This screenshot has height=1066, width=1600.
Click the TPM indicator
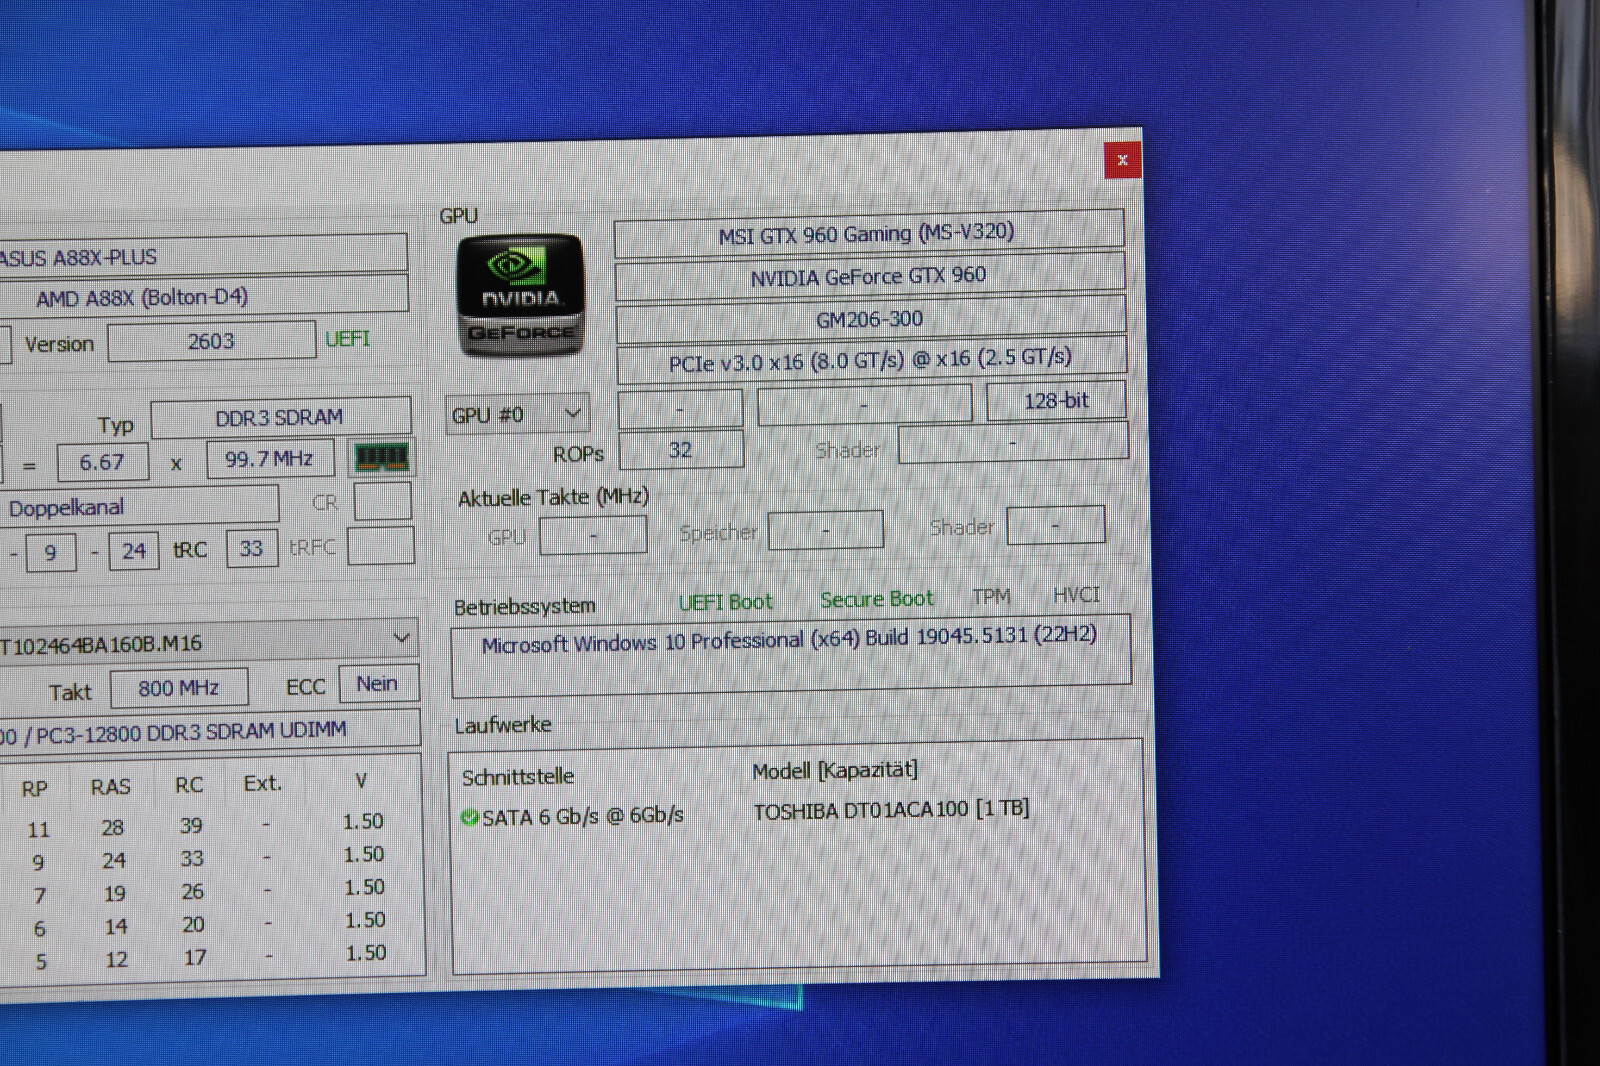coord(991,597)
